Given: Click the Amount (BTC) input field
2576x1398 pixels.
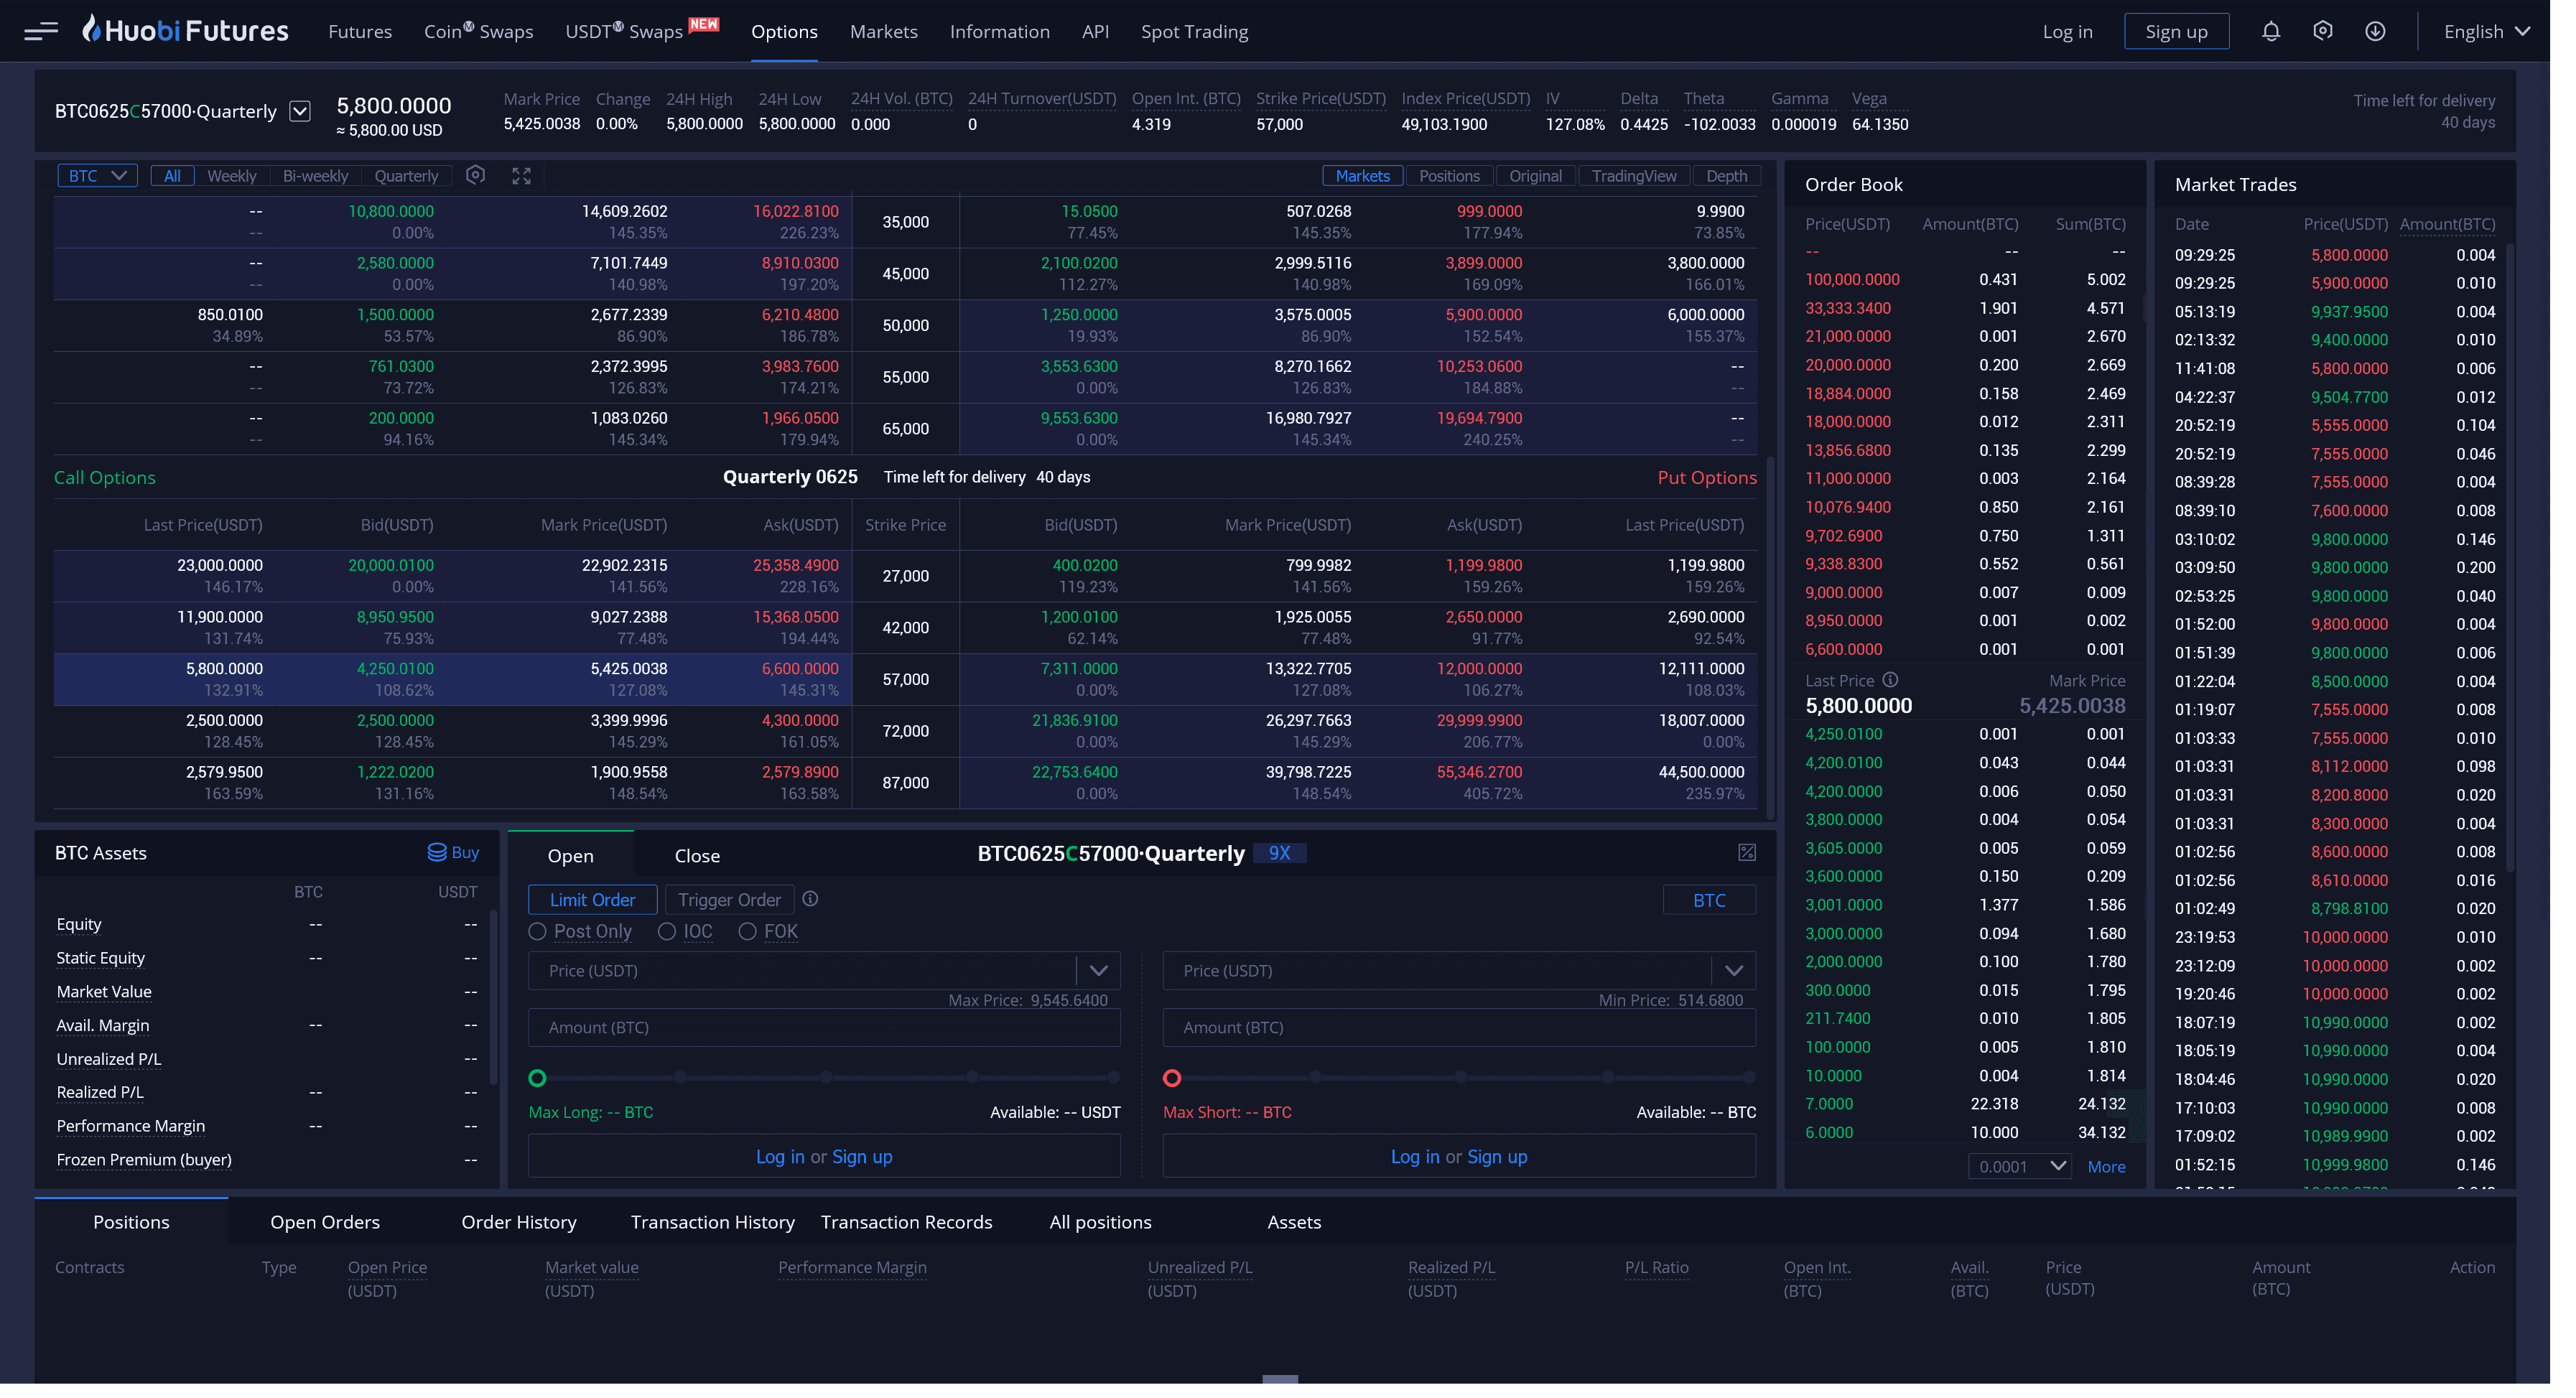Looking at the screenshot, I should [823, 1027].
